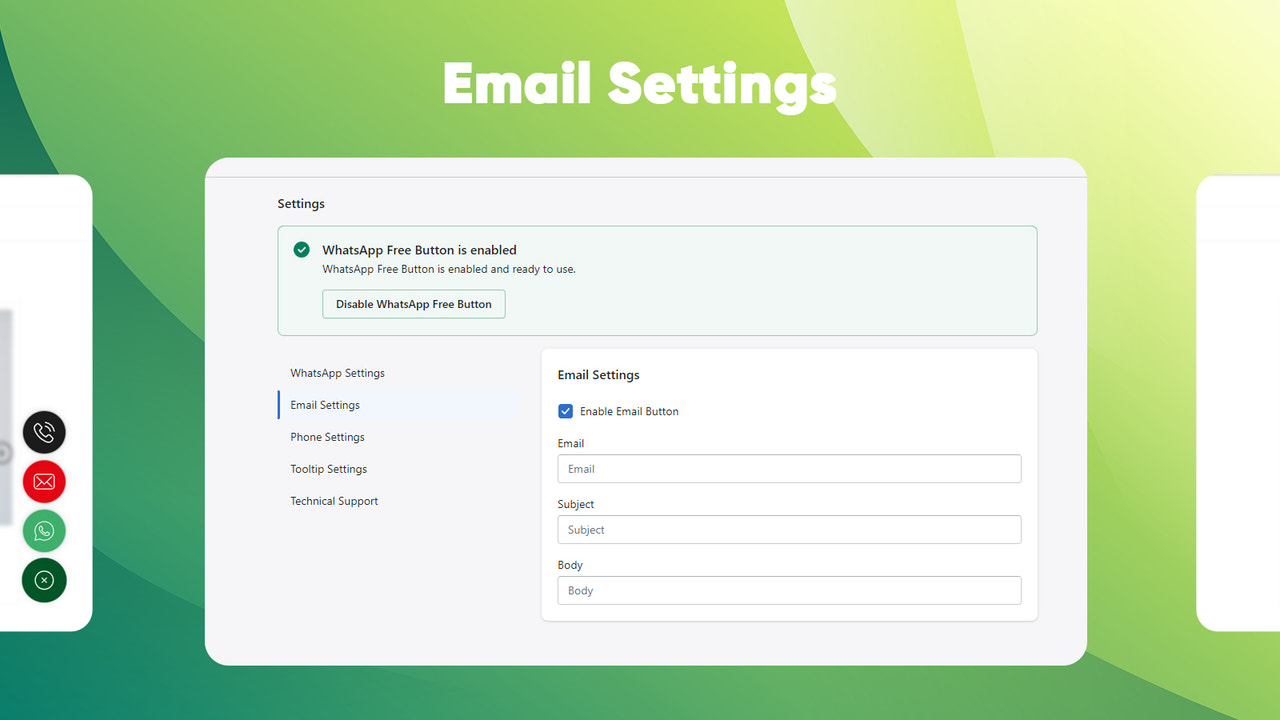Focus the Subject input field
Screen dimensions: 1280x720
point(788,529)
